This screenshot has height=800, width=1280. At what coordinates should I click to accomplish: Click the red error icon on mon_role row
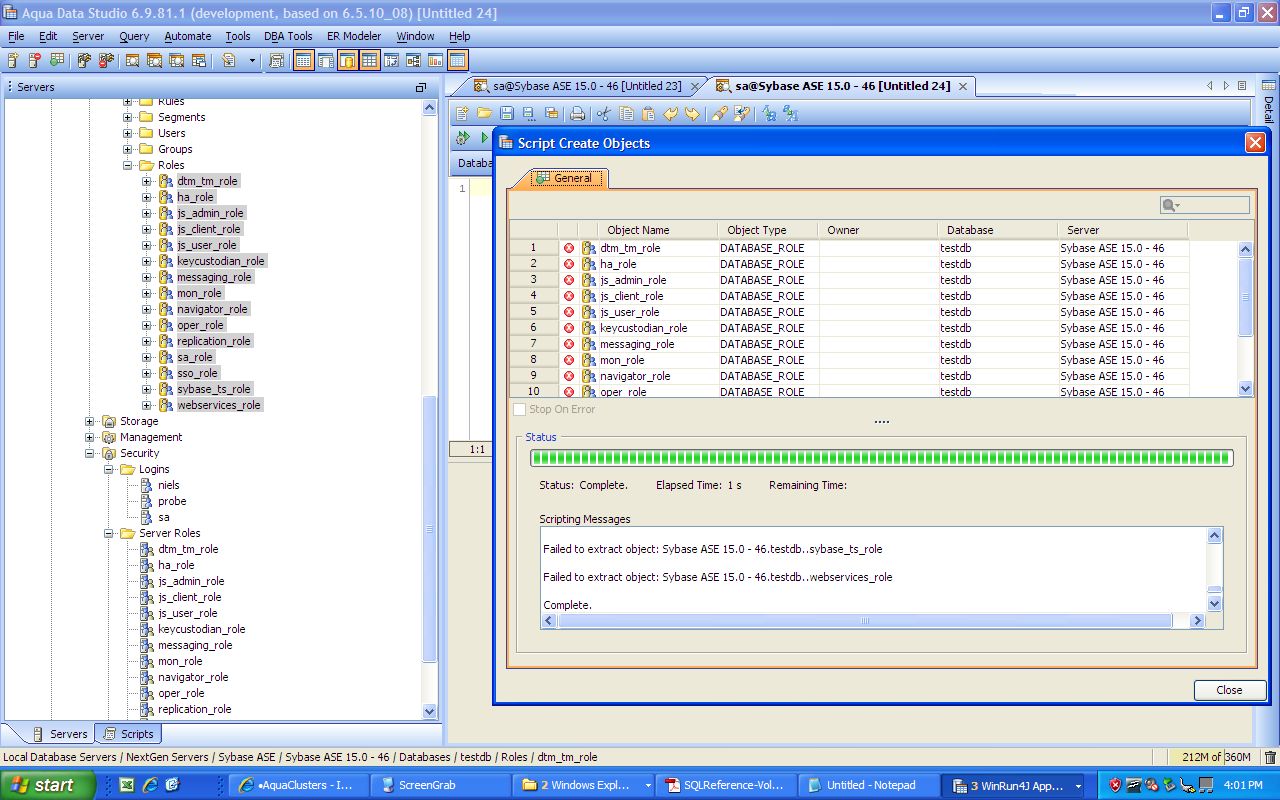tap(569, 360)
